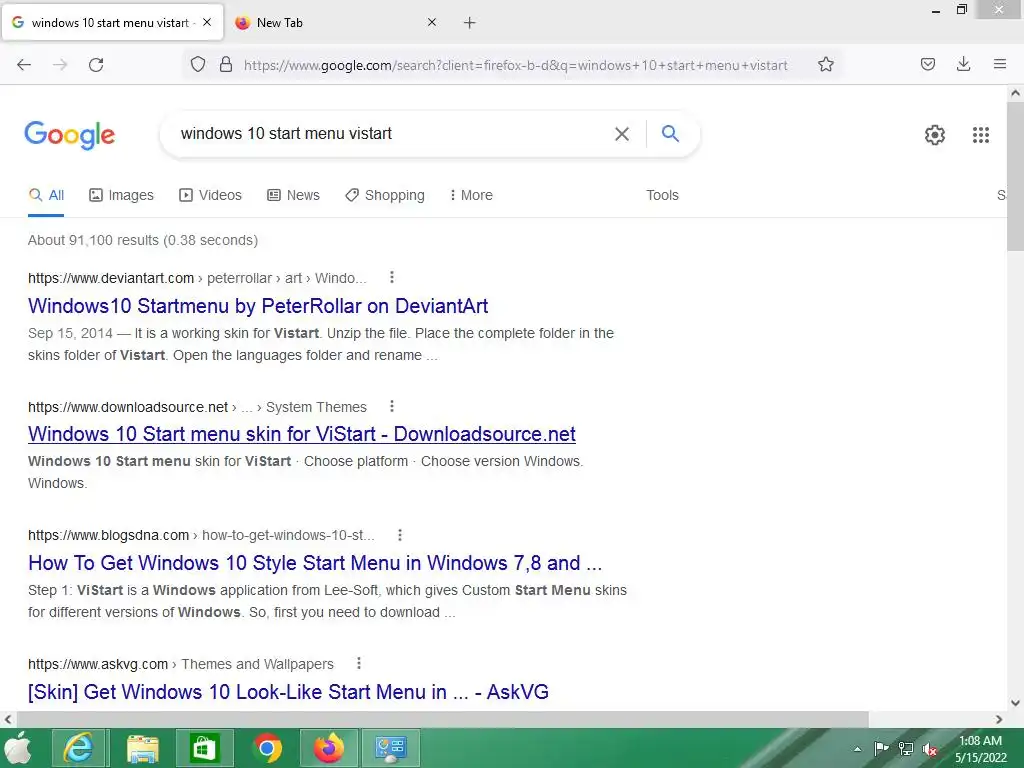Open Google settings gear
The height and width of the screenshot is (768, 1024).
pyautogui.click(x=935, y=135)
